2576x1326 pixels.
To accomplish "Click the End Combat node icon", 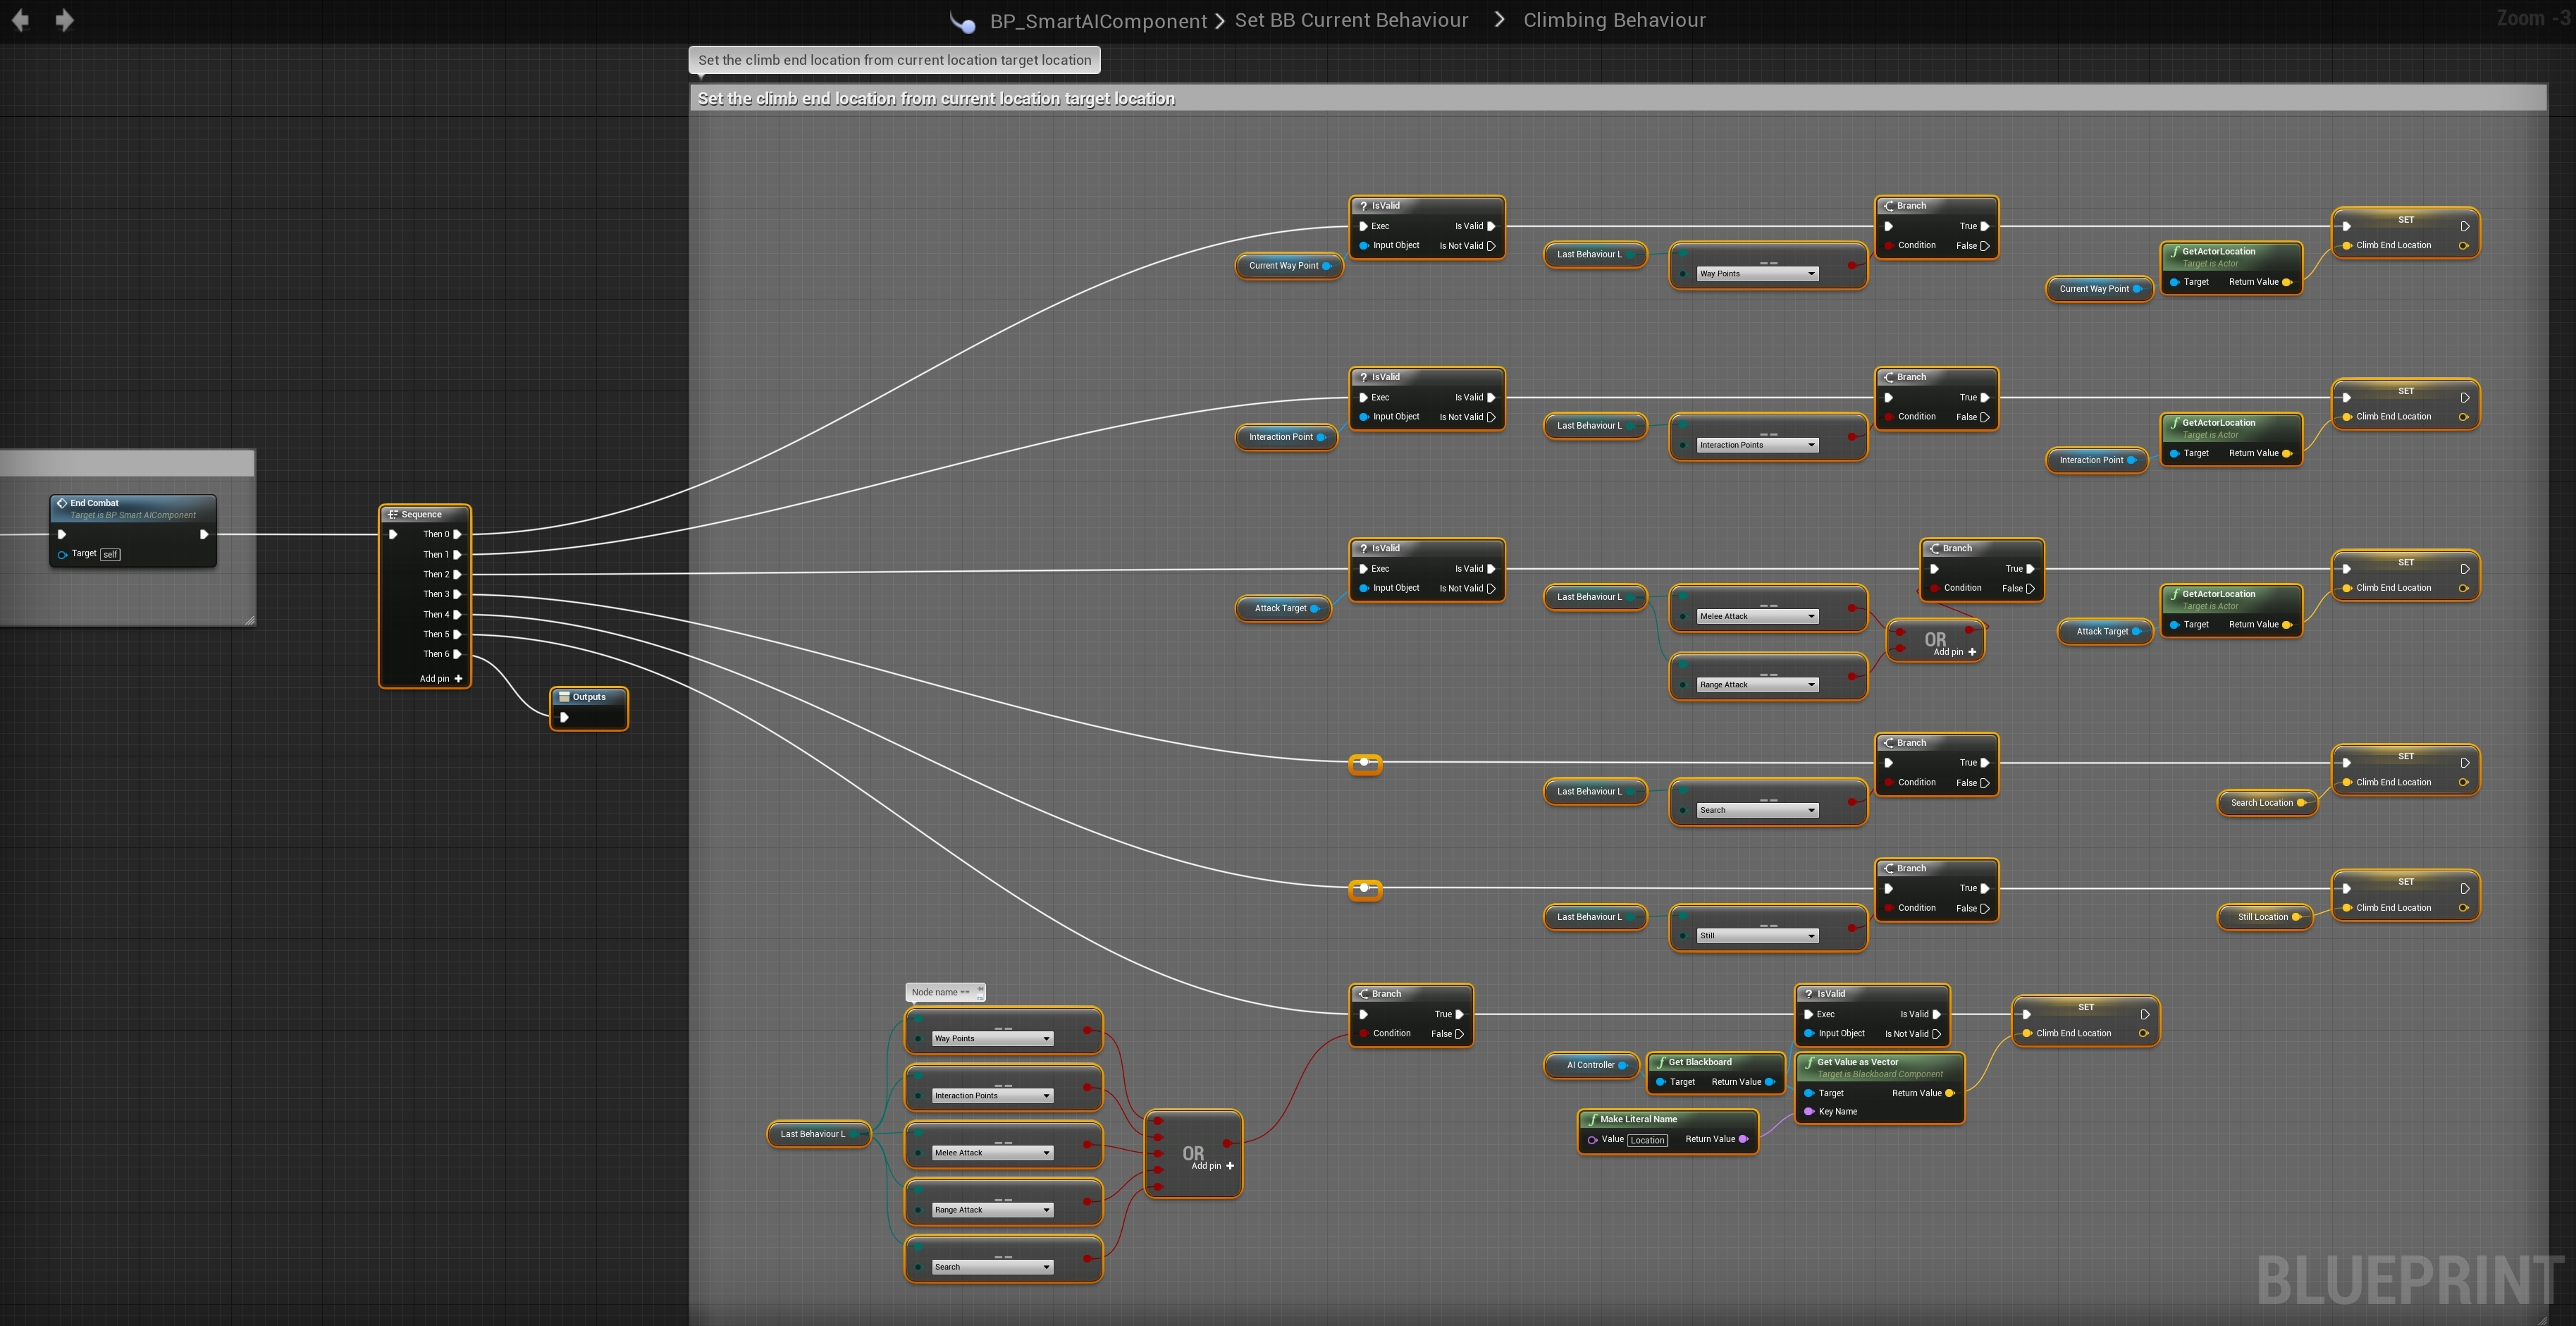I will click(x=62, y=503).
